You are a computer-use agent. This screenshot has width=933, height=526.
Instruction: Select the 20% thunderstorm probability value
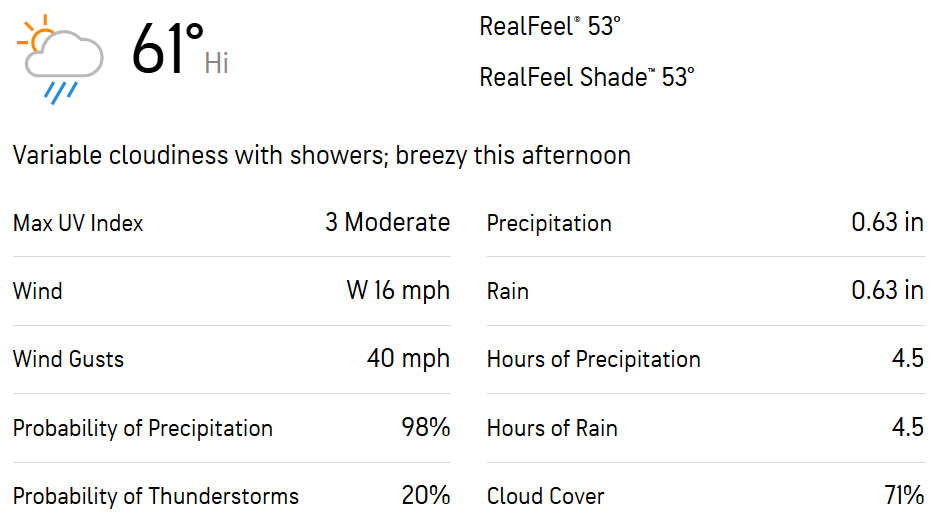point(425,495)
